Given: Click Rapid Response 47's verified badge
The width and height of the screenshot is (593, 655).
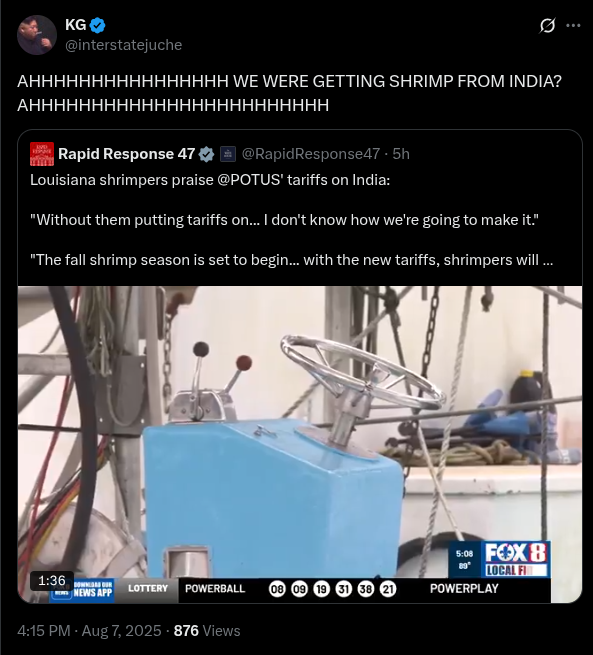Looking at the screenshot, I should [206, 154].
